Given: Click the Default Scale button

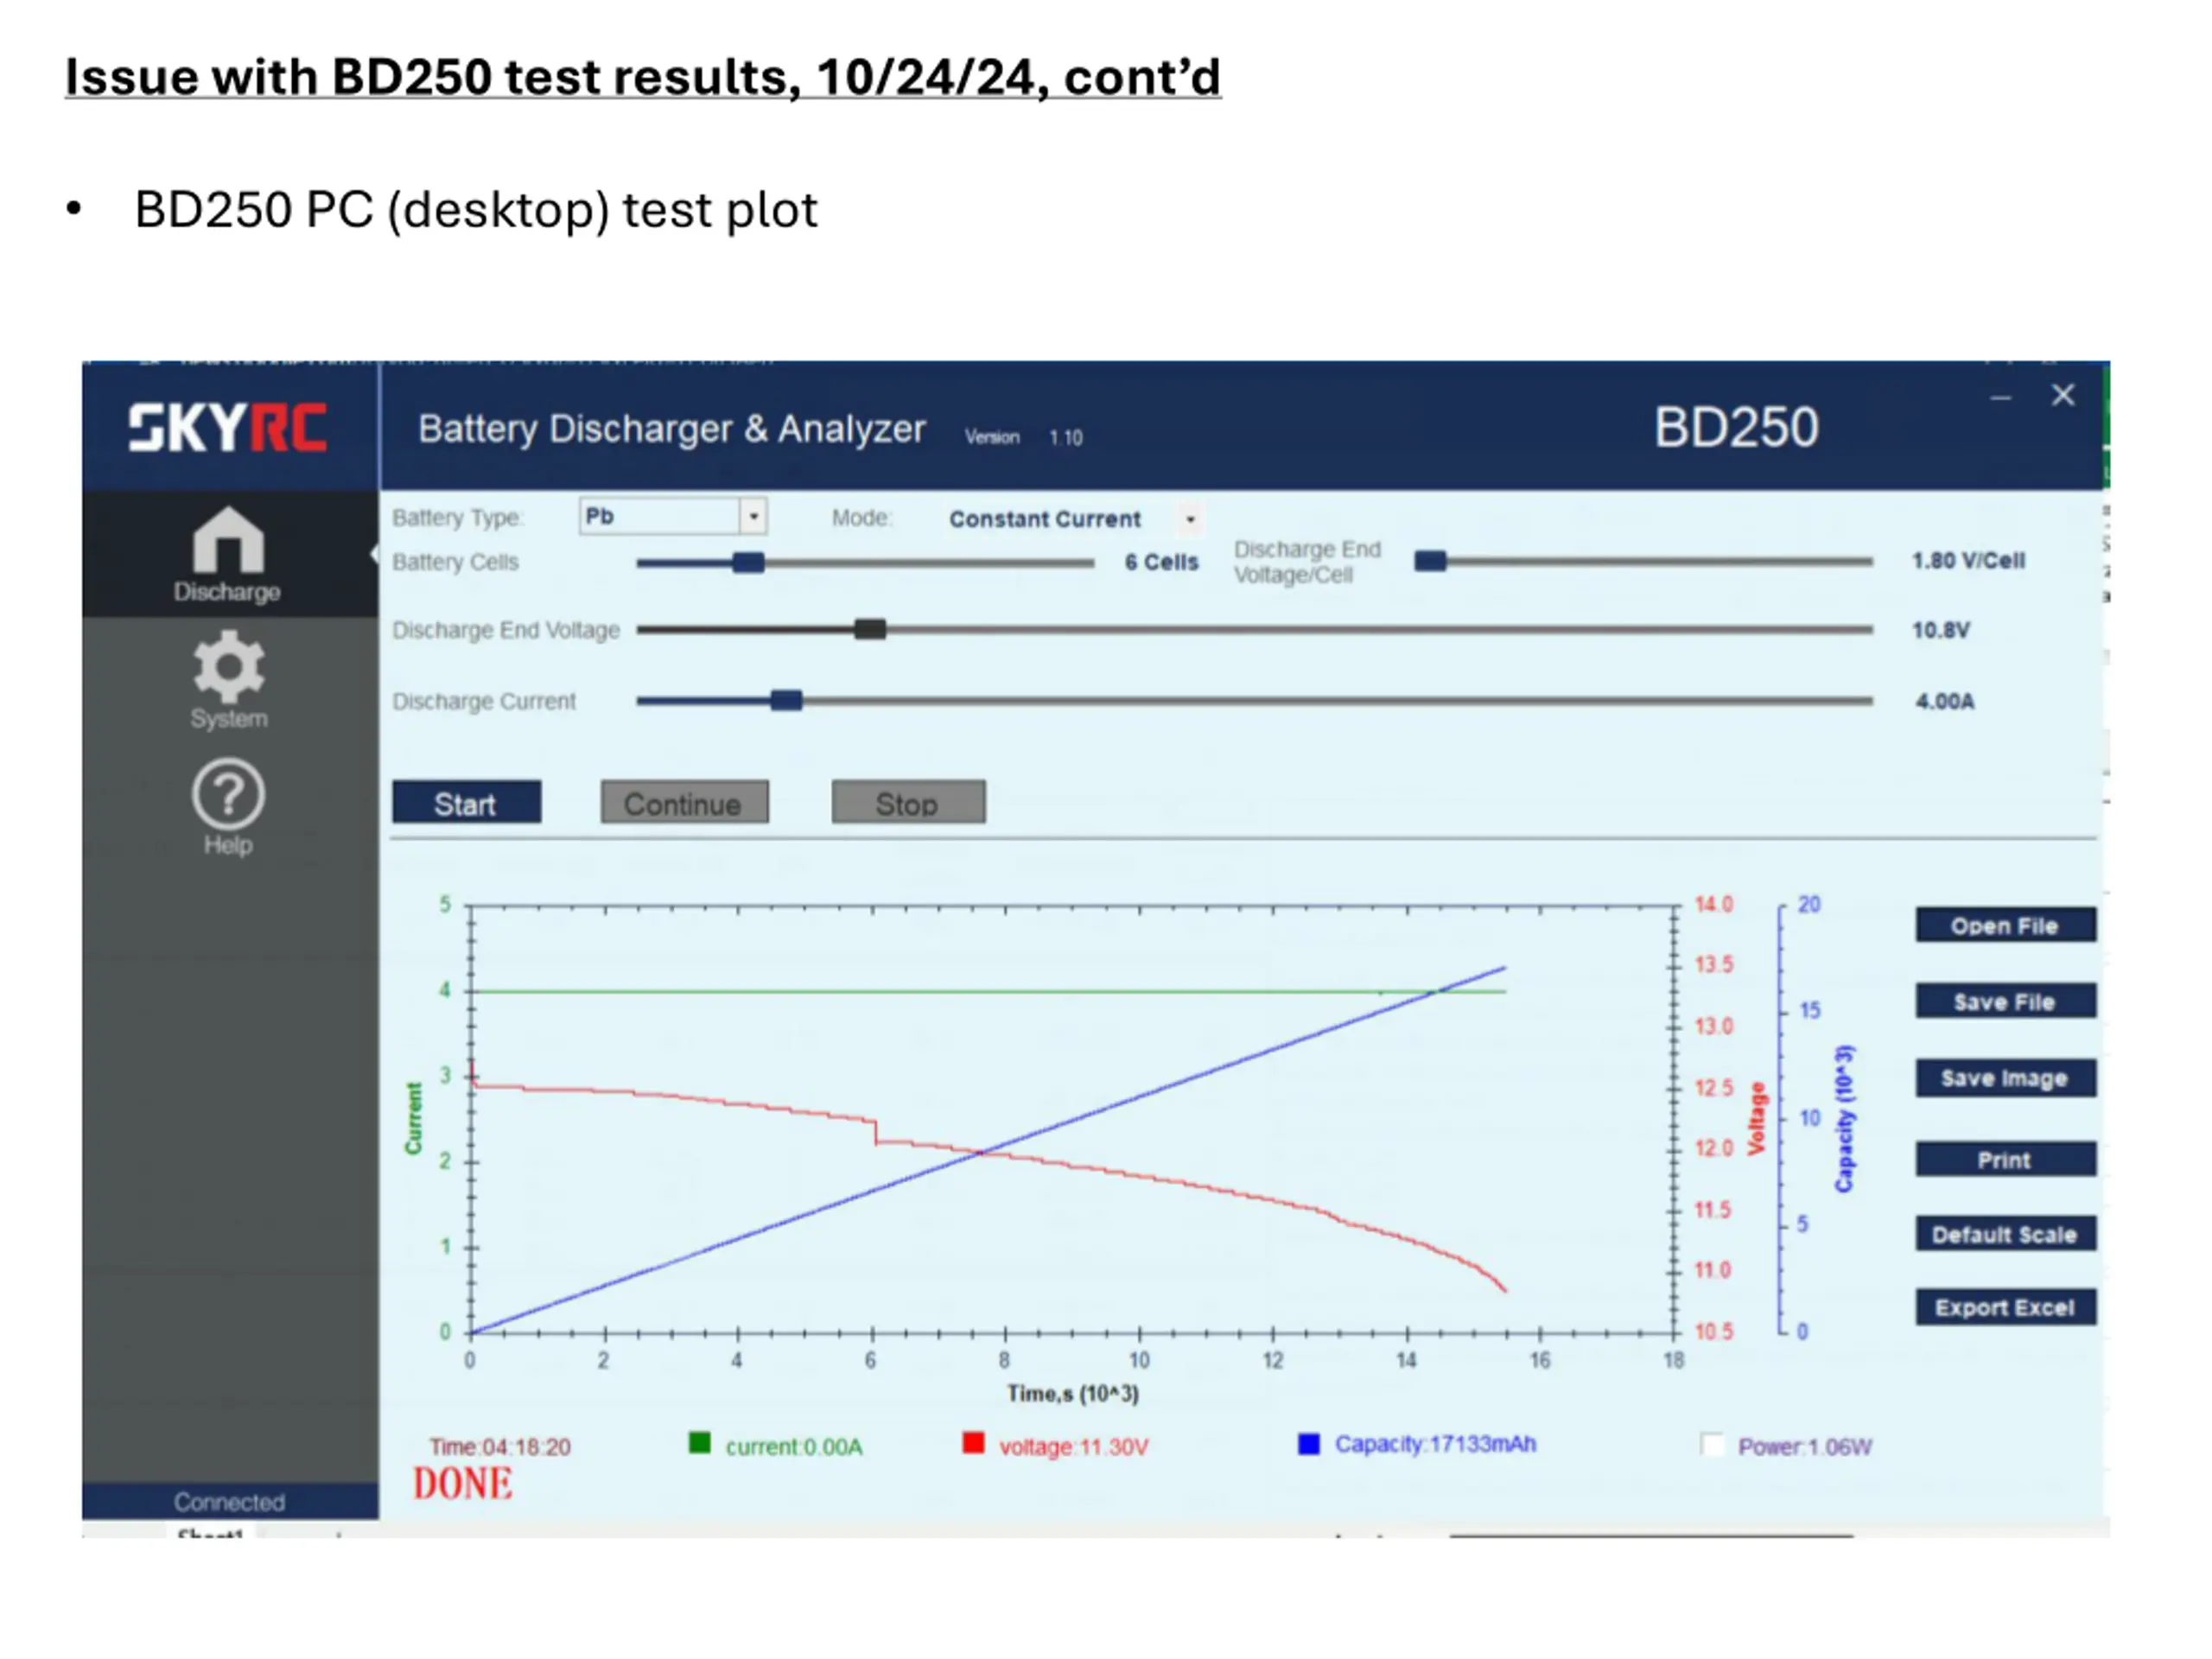Looking at the screenshot, I should tap(2005, 1234).
